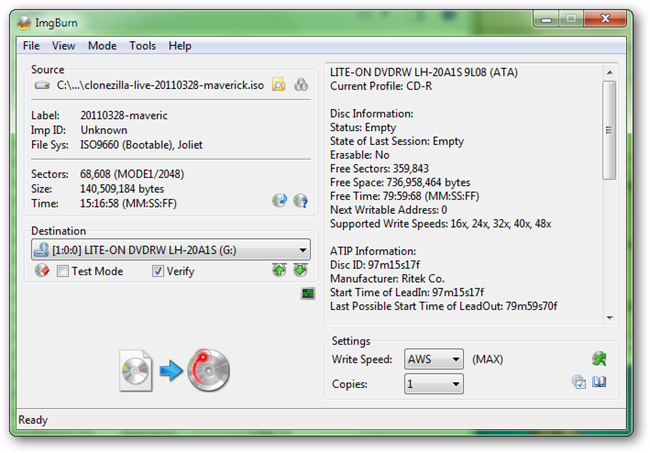Click the drive icon beside source path

point(42,85)
